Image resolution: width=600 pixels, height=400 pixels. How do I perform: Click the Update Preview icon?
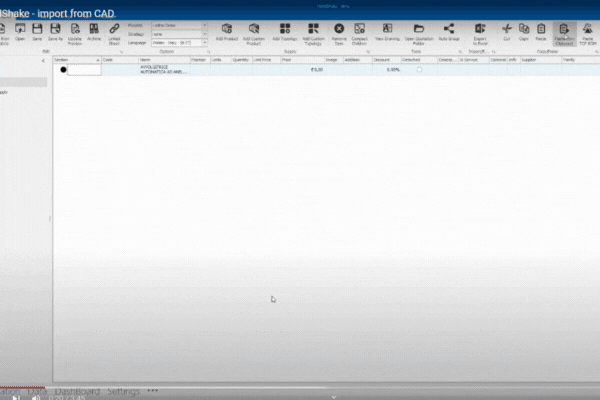tap(75, 29)
